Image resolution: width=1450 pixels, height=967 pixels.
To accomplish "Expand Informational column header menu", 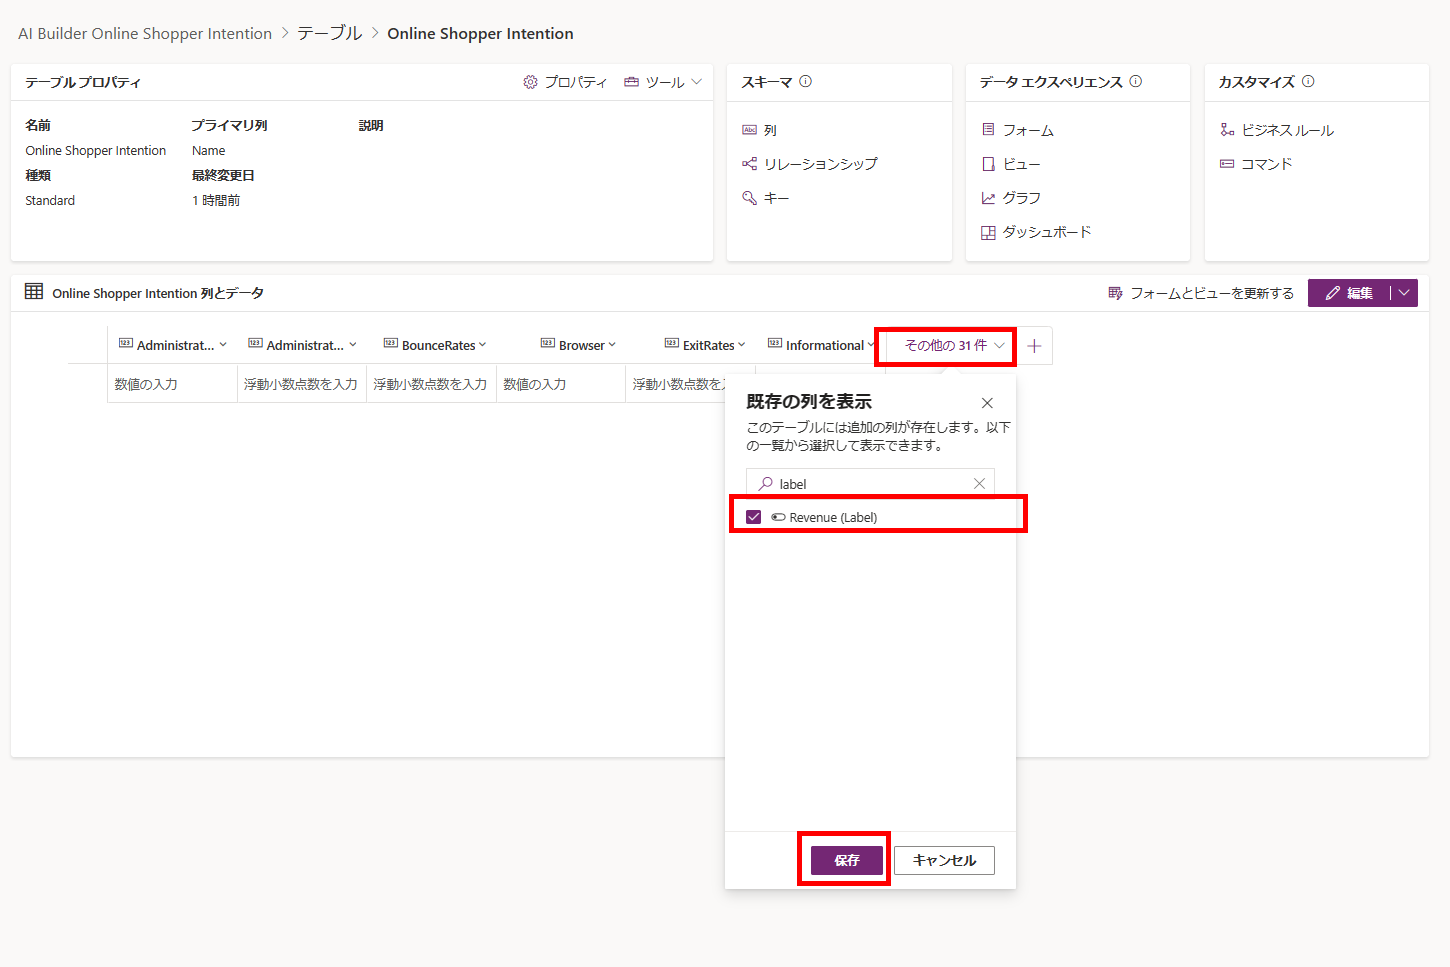I will click(x=870, y=345).
